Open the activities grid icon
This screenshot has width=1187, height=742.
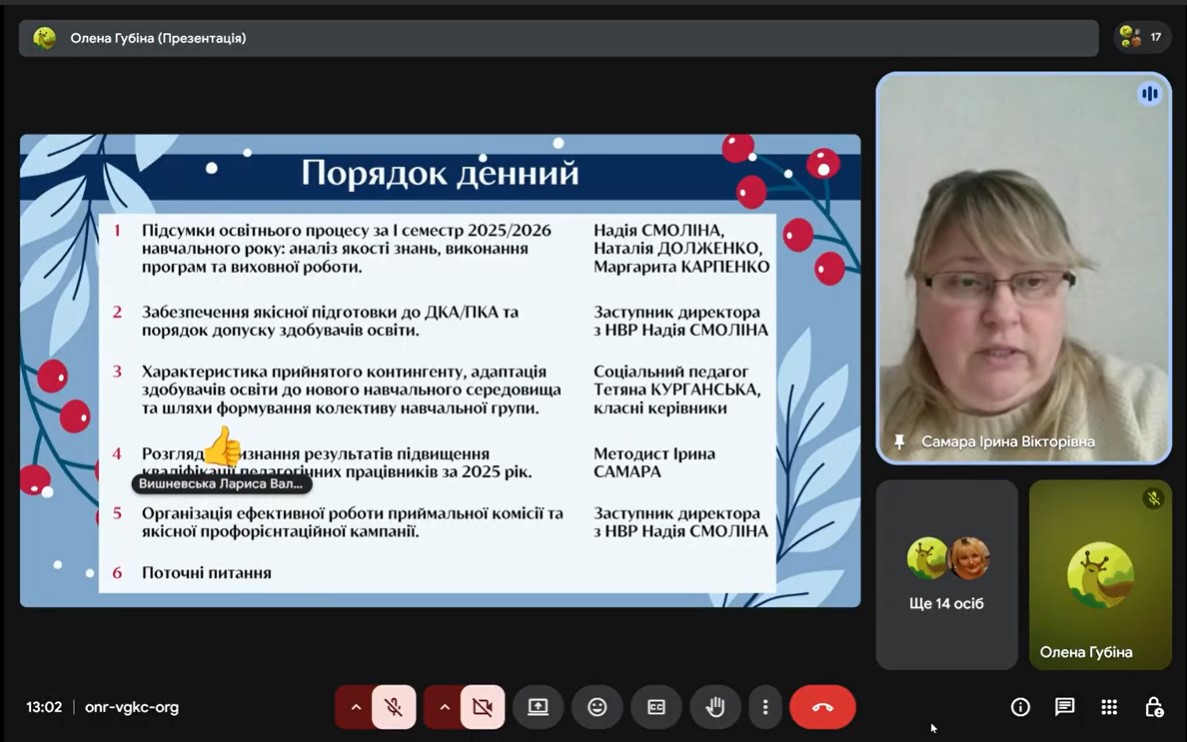(x=1109, y=707)
